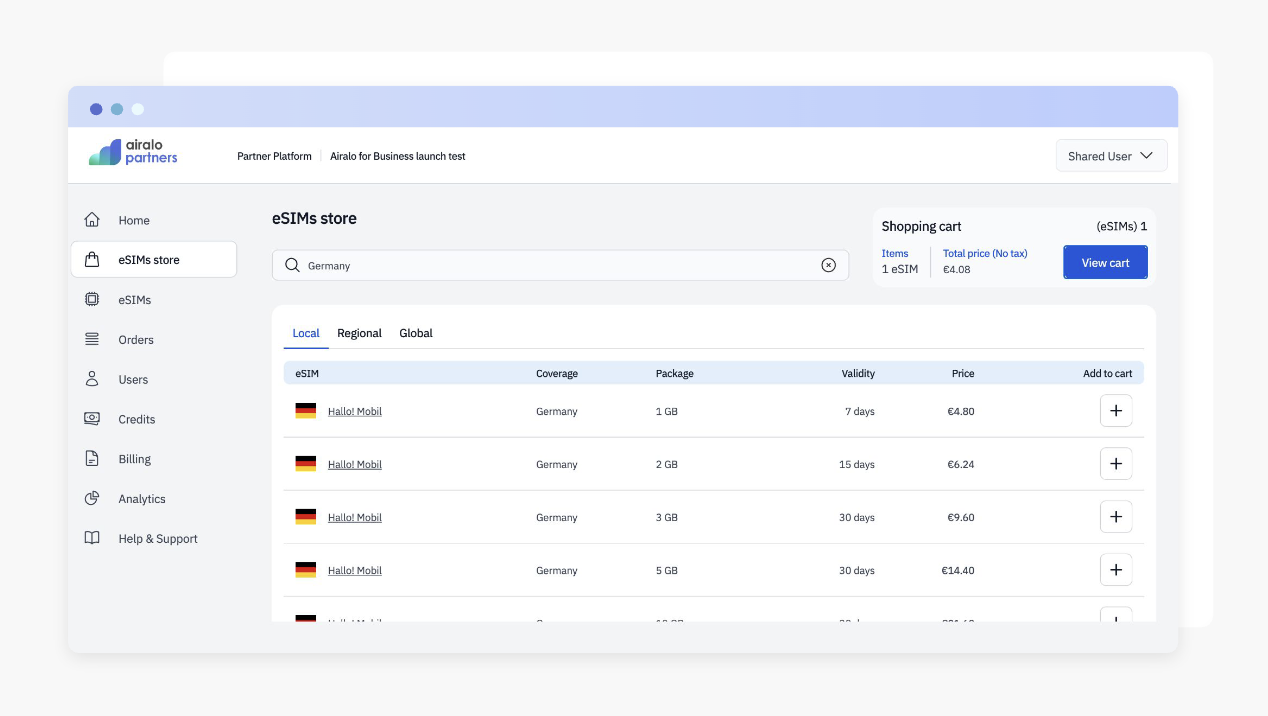Click the Orders stack icon

point(92,339)
